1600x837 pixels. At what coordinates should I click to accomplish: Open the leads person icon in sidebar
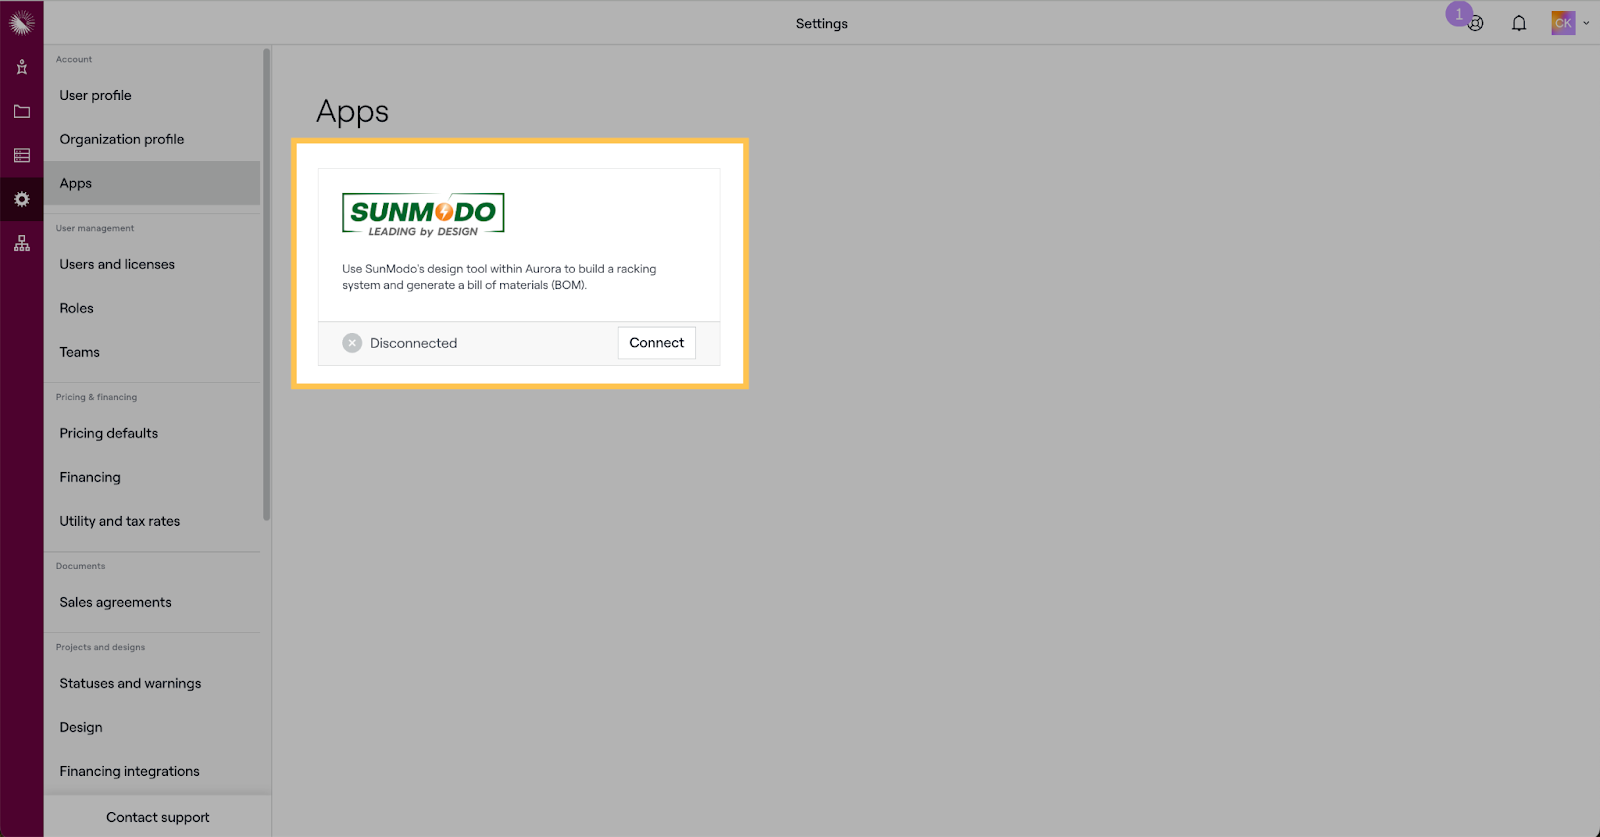[22, 67]
